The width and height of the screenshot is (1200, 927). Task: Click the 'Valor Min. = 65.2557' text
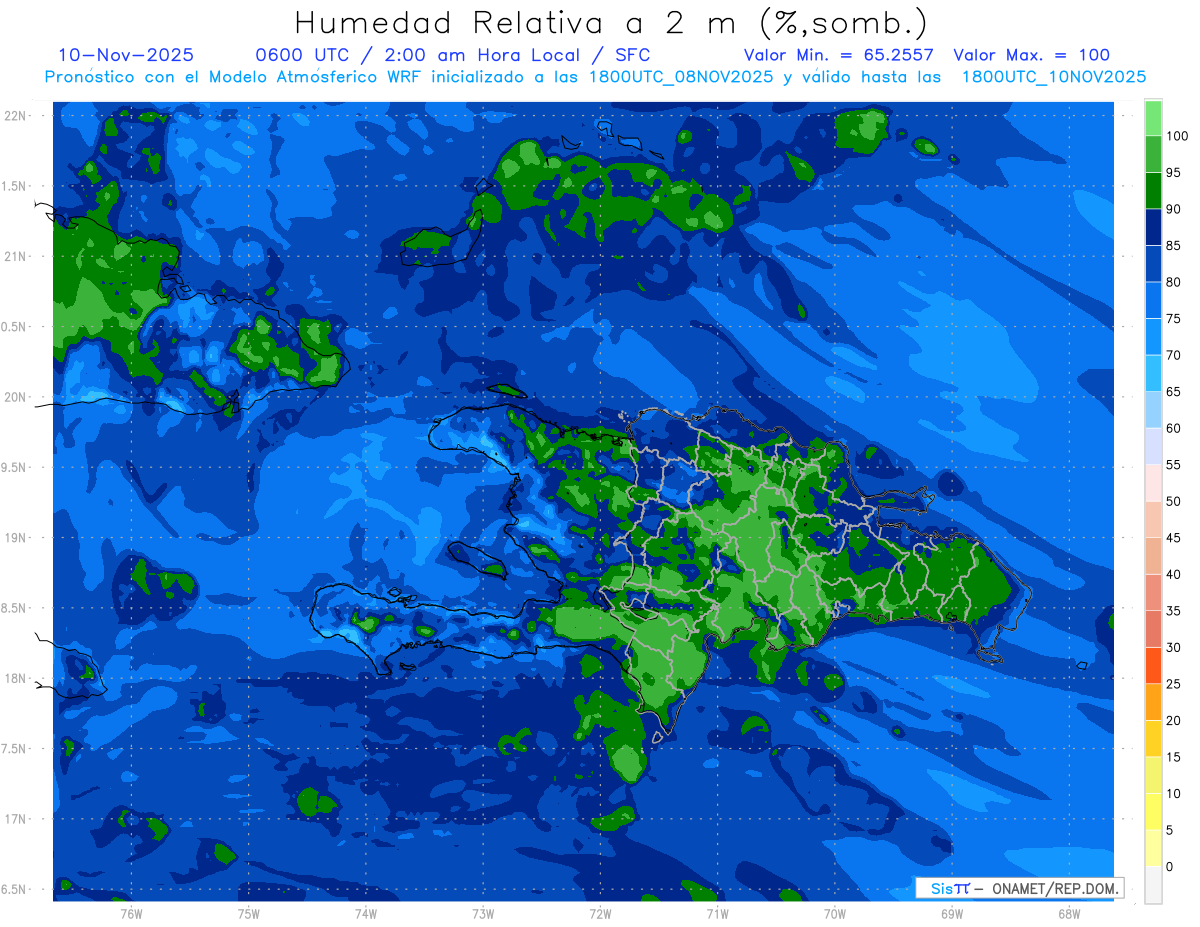[x=839, y=55]
